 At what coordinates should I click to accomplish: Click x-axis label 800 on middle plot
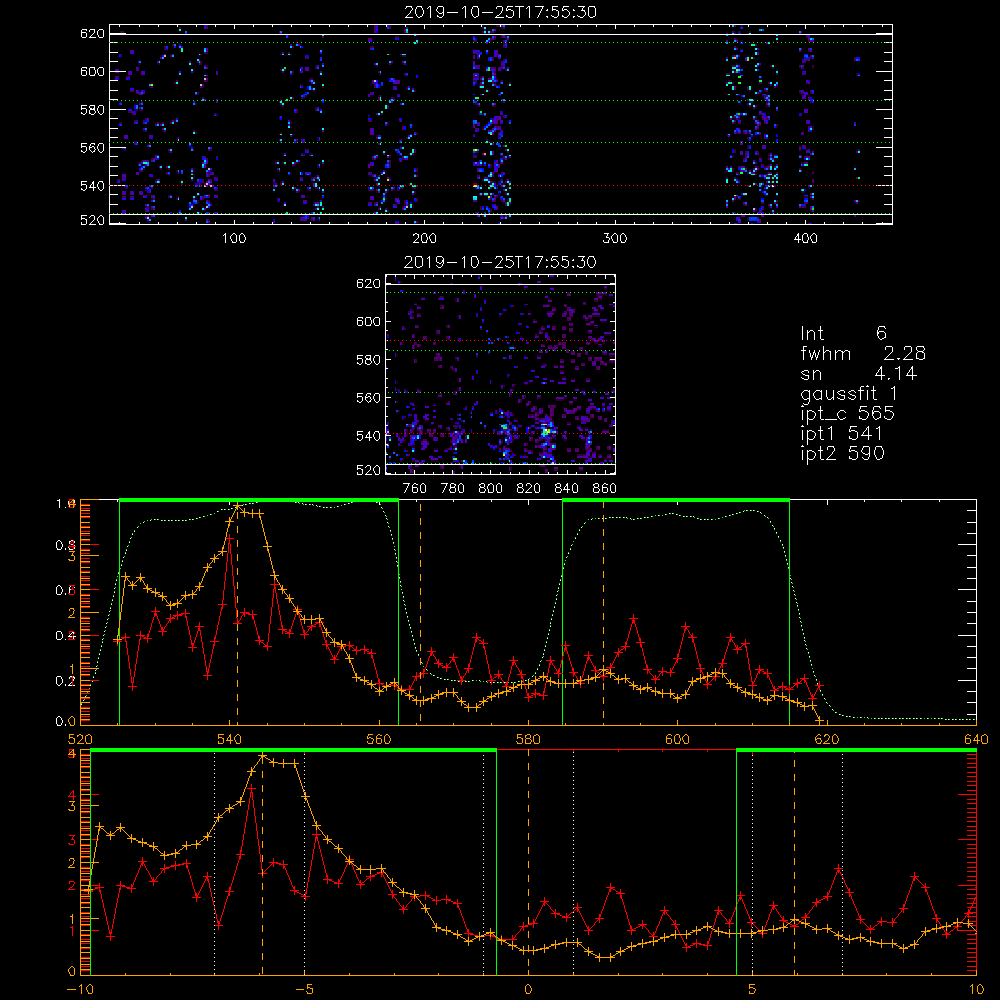490,489
